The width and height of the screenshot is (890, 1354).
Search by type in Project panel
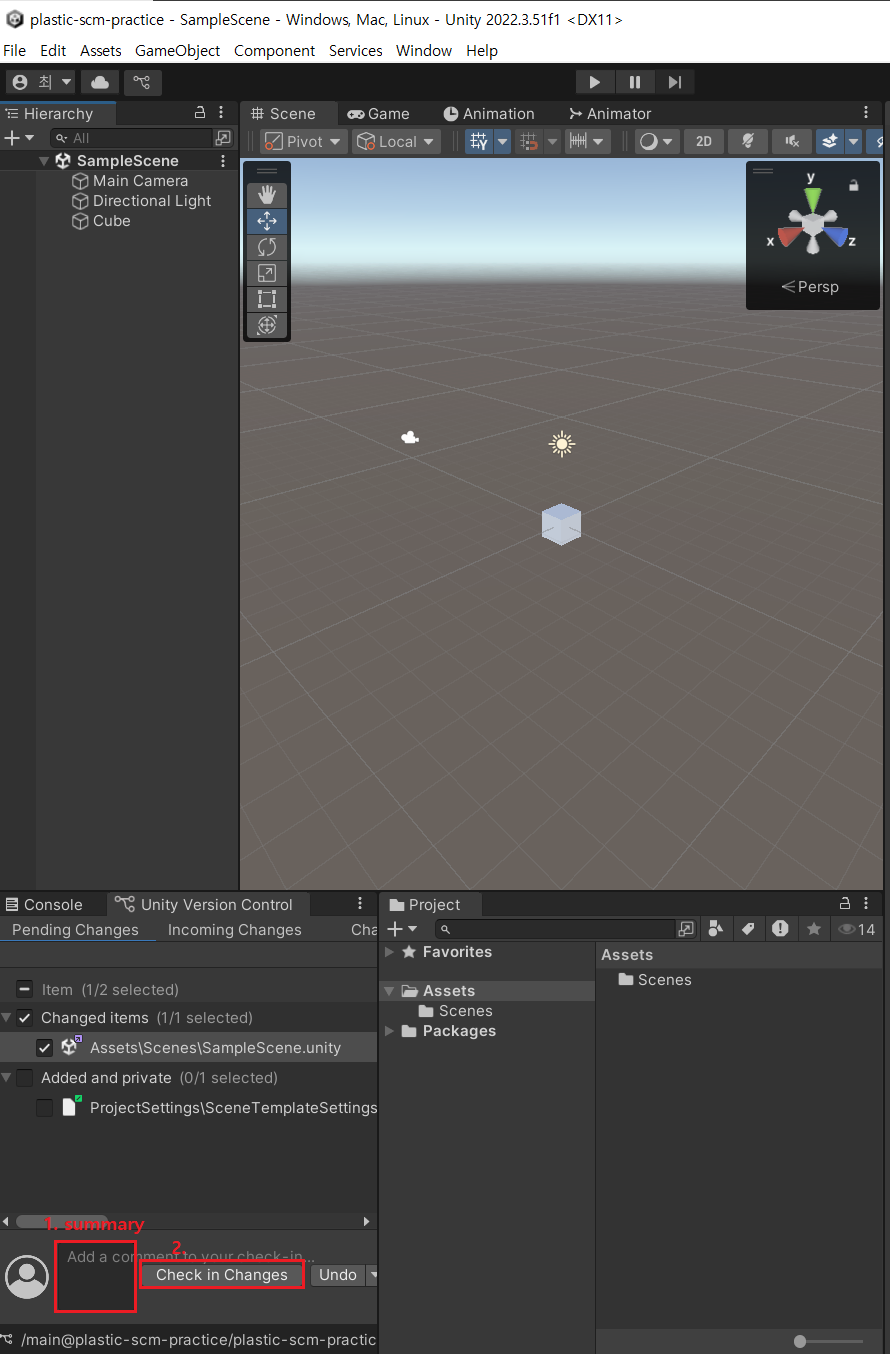click(x=715, y=929)
